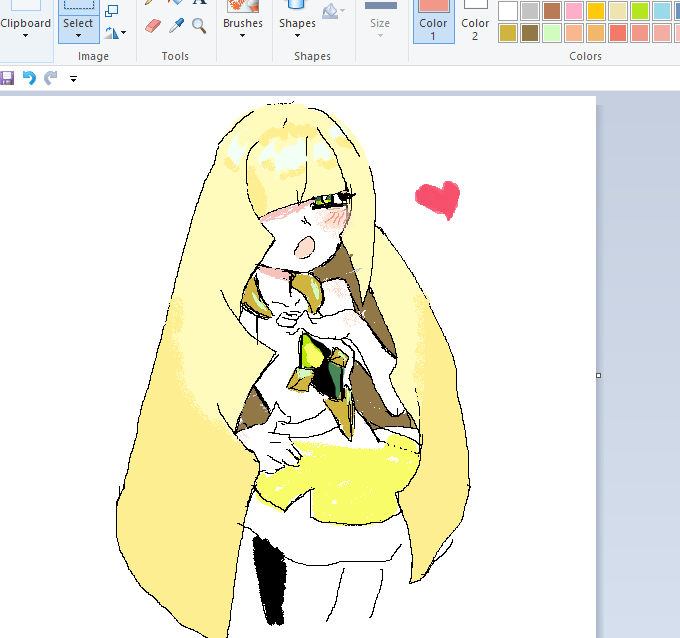Screen dimensions: 680x638
Task: Click the shape Fill bucket icon
Action: [330, 11]
